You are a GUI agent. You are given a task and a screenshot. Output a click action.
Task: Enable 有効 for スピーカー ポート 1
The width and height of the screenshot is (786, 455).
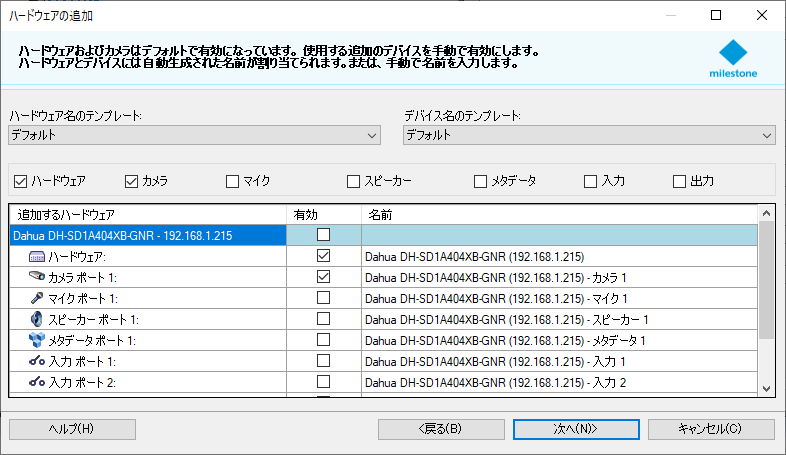[323, 319]
